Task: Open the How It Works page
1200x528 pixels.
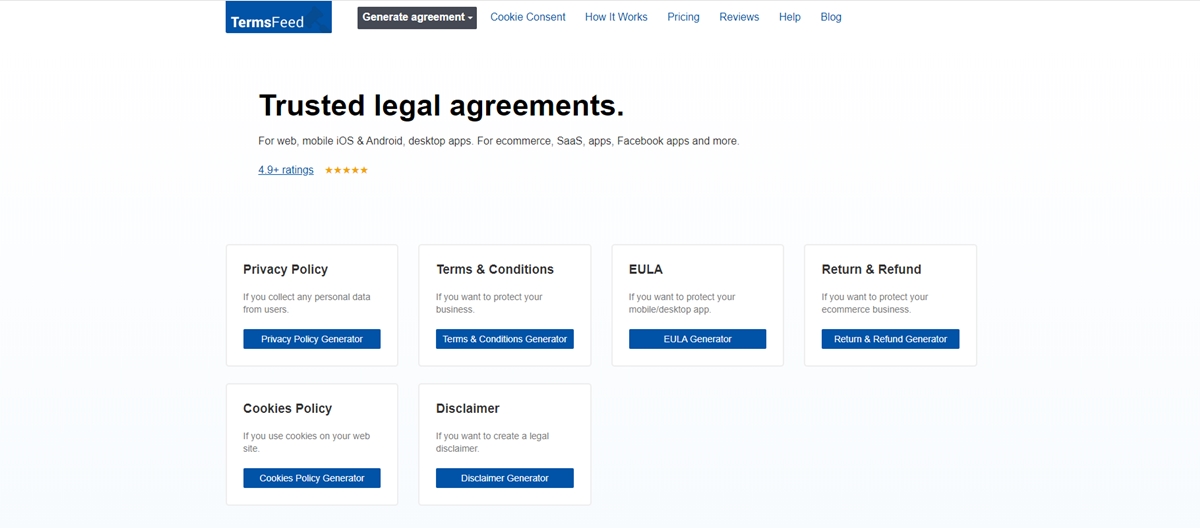Action: (x=616, y=17)
